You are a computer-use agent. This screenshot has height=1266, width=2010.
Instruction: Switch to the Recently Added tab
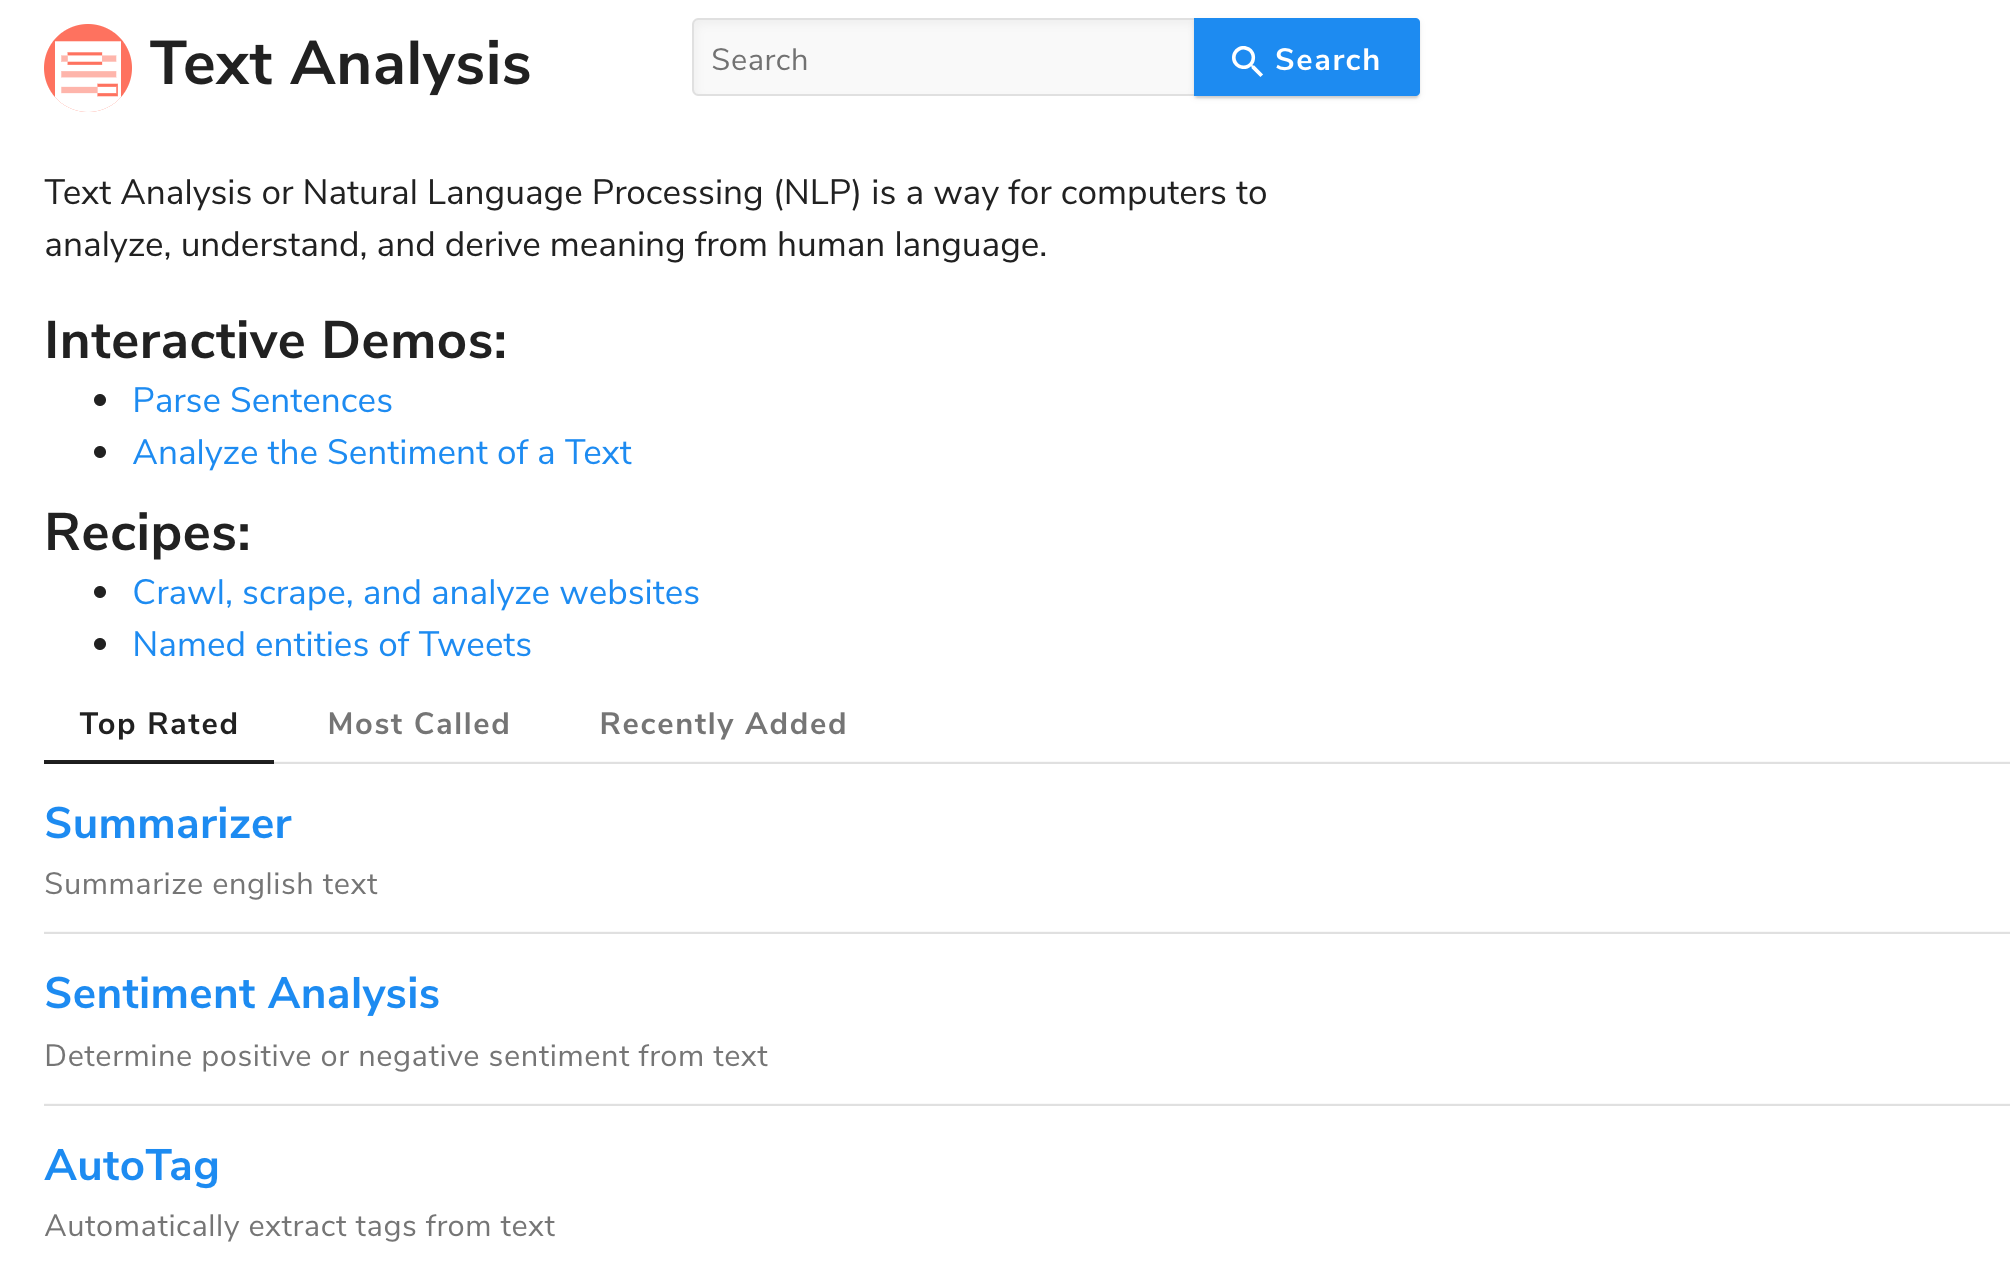click(723, 724)
